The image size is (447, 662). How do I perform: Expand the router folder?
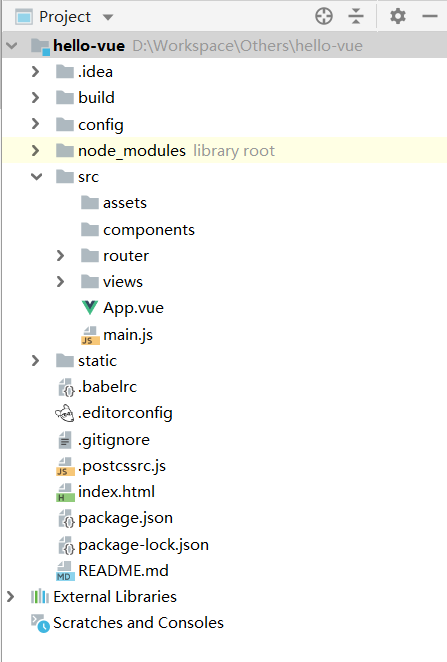point(60,255)
